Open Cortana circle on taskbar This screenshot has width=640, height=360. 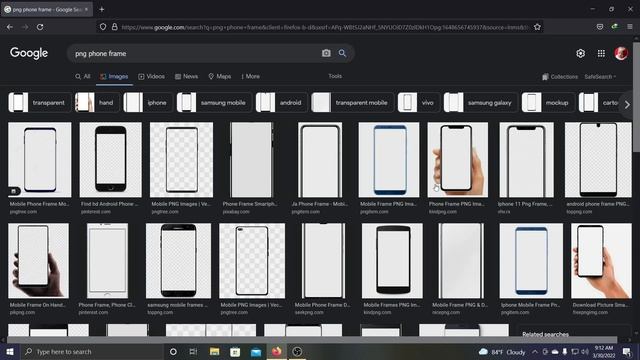tap(173, 351)
